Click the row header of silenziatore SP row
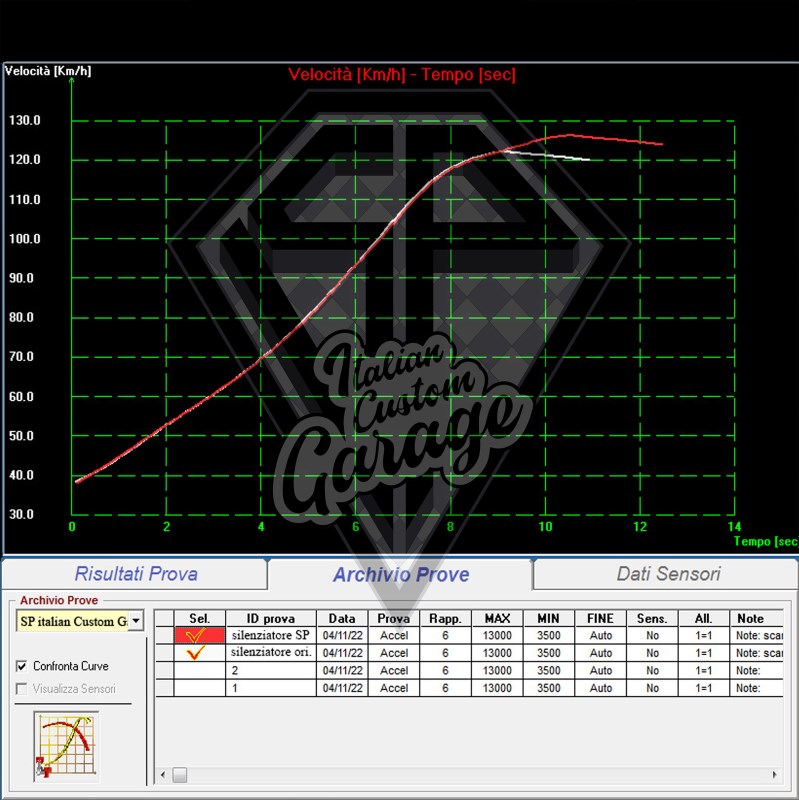The image size is (799, 800). point(164,635)
